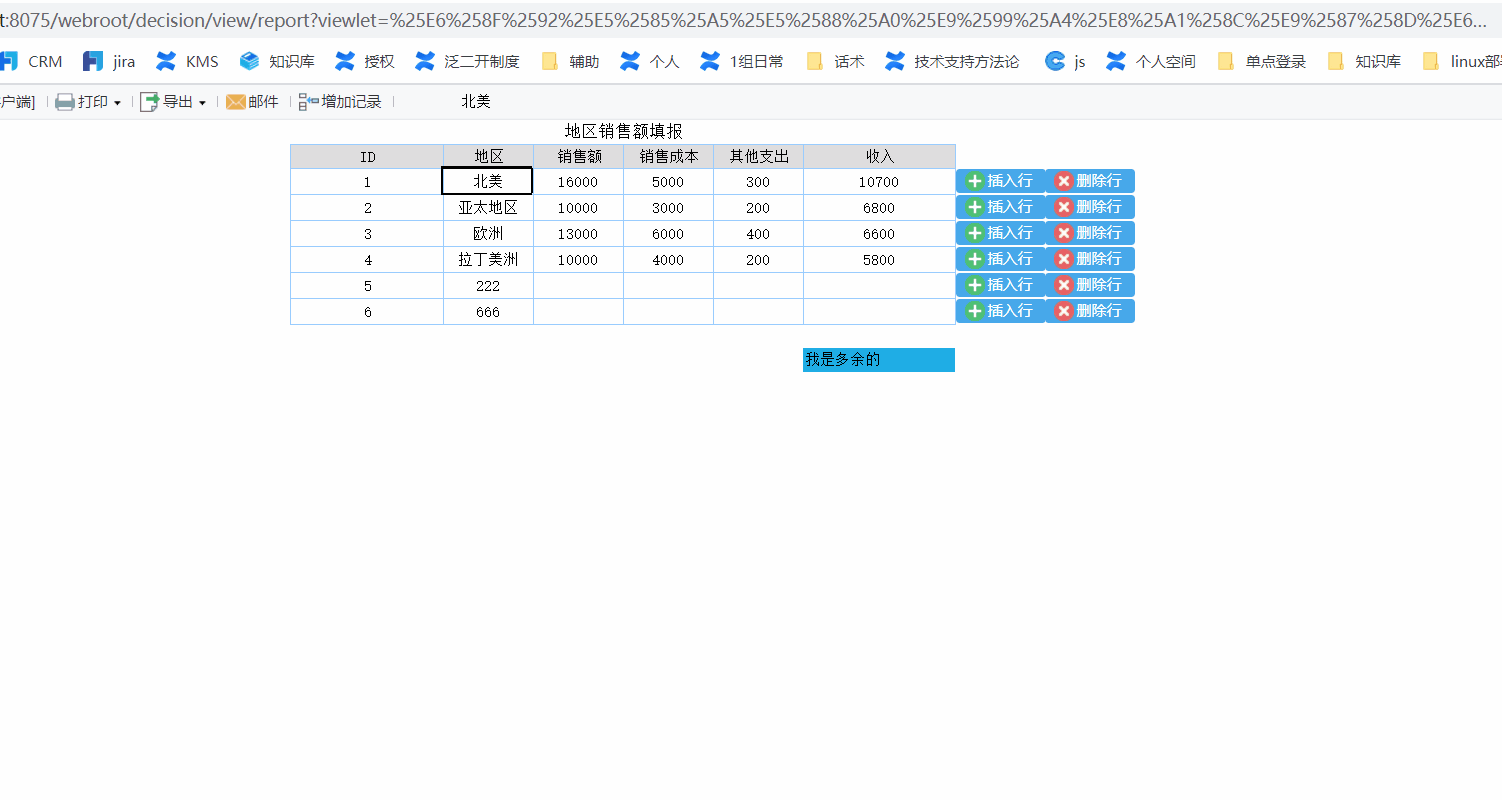1502x800 pixels.
Task: Open the 1组日常 bookmark
Action: pos(742,61)
